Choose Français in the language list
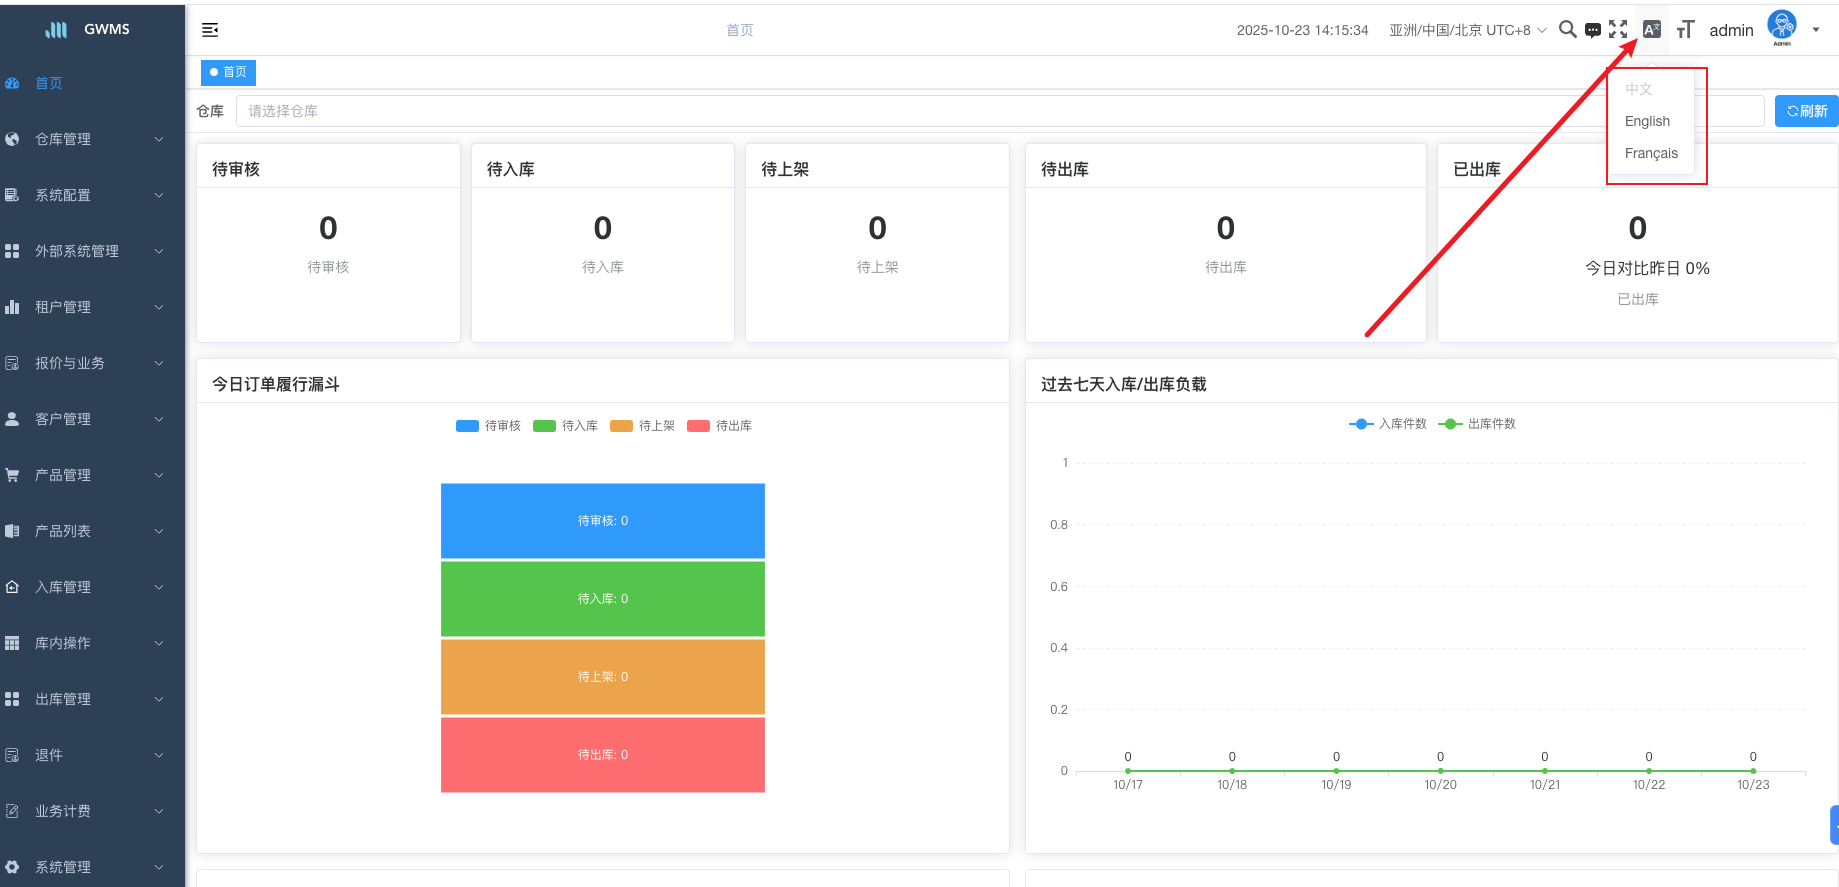 pos(1651,153)
